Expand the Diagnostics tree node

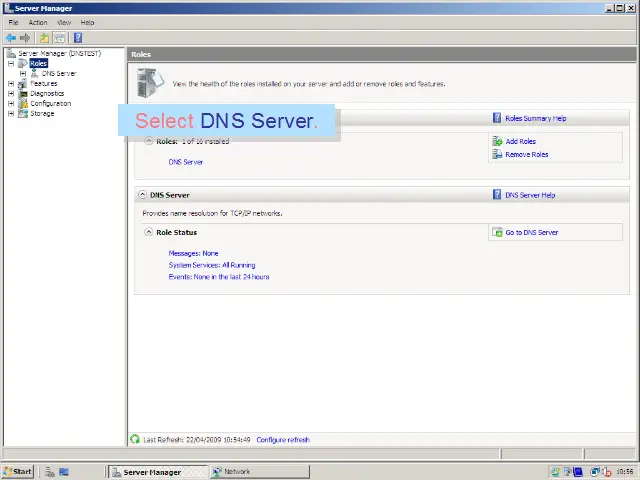(x=11, y=93)
